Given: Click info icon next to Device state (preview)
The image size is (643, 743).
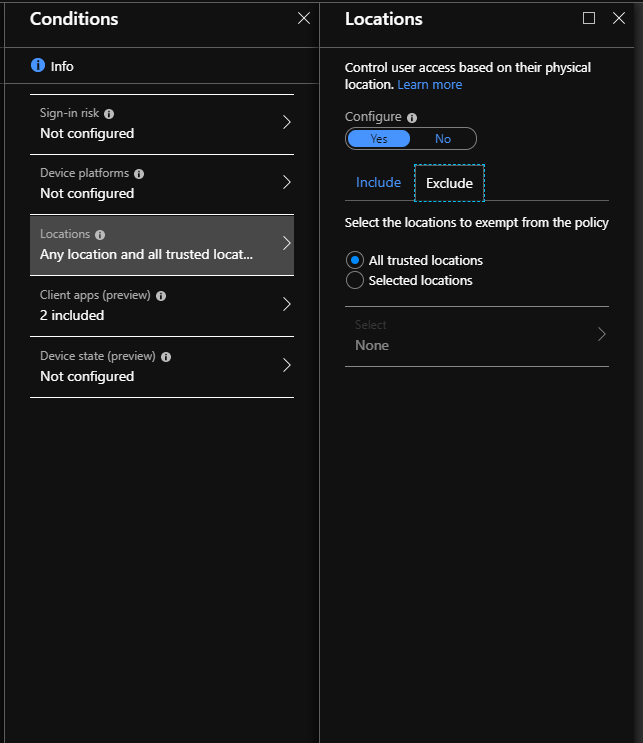Looking at the screenshot, I should click(x=166, y=357).
